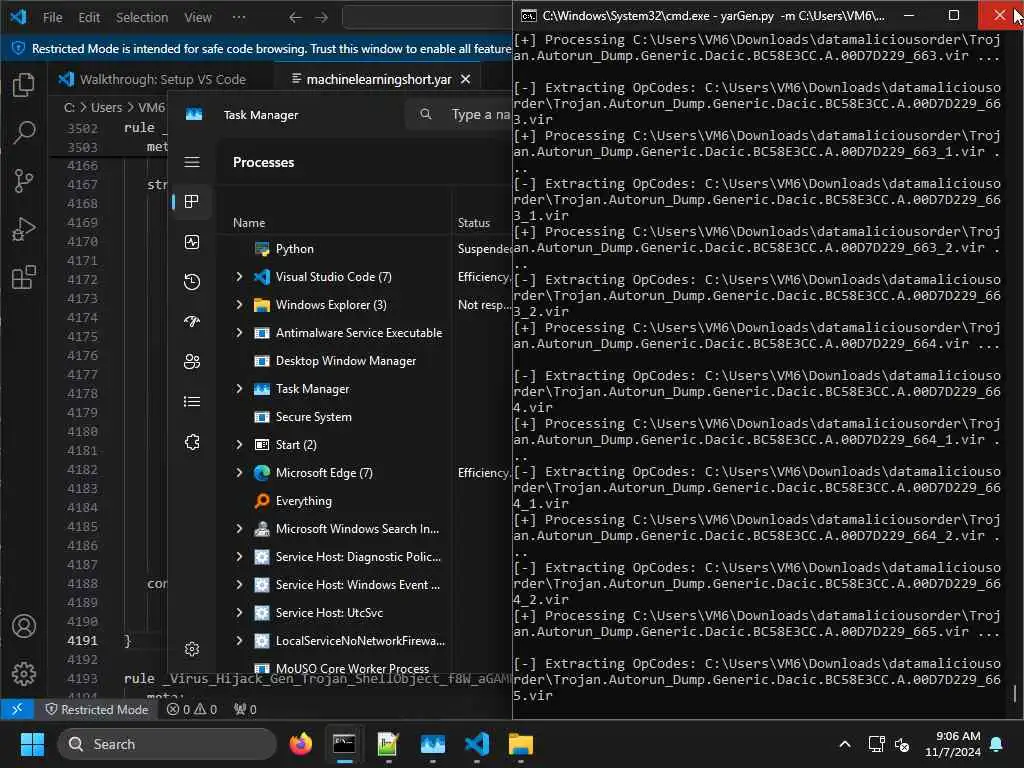This screenshot has height=768, width=1024.
Task: Select Everything process row
Action: click(365, 501)
